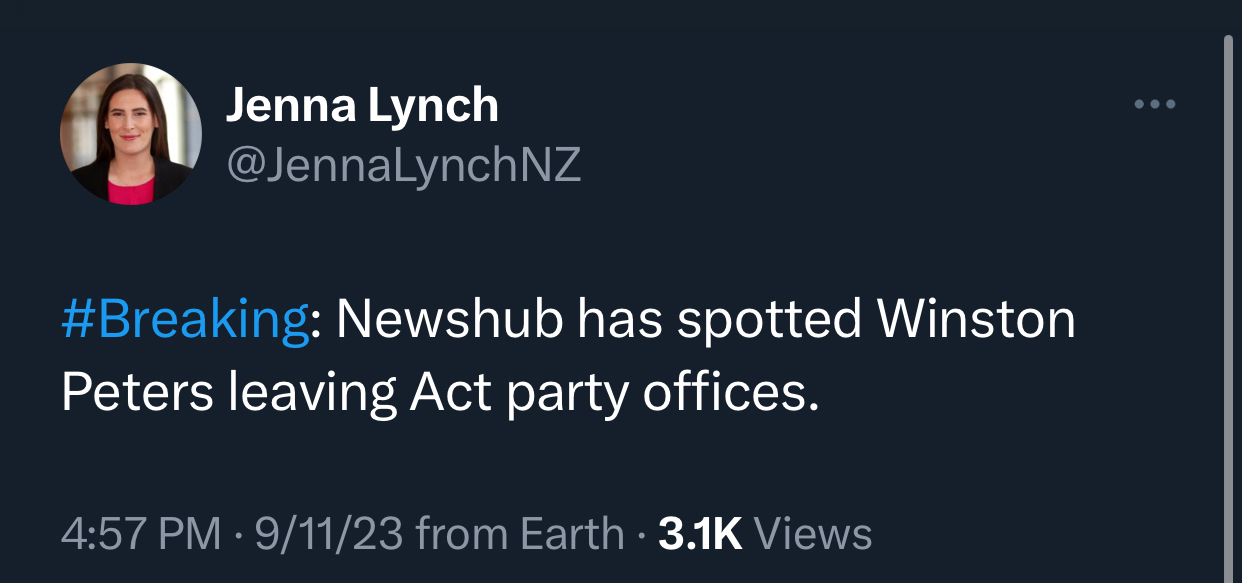Open the Jenna Lynch display name link
Screen dimensions: 1242x583
[362, 105]
